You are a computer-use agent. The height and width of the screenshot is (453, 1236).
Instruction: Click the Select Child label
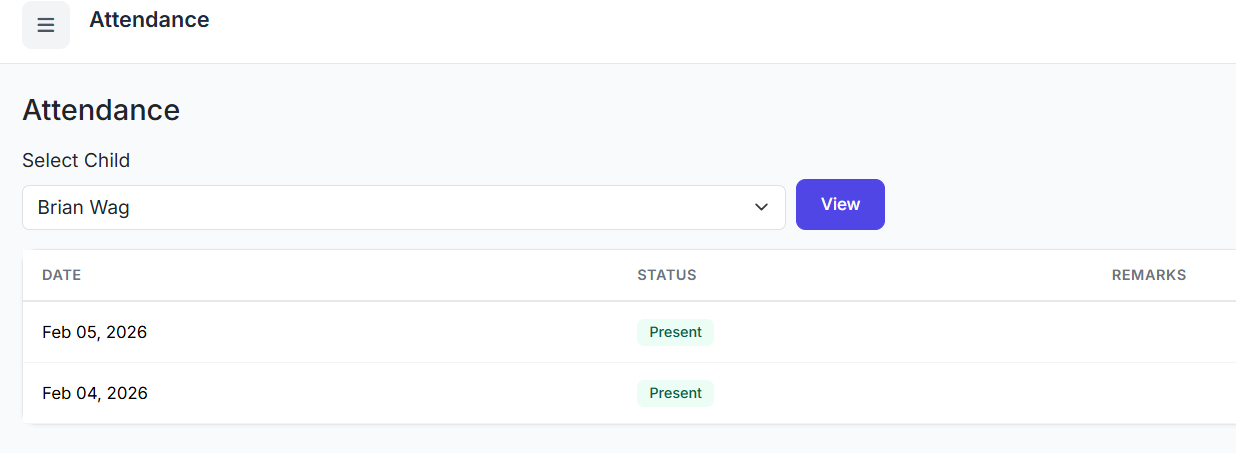point(76,160)
